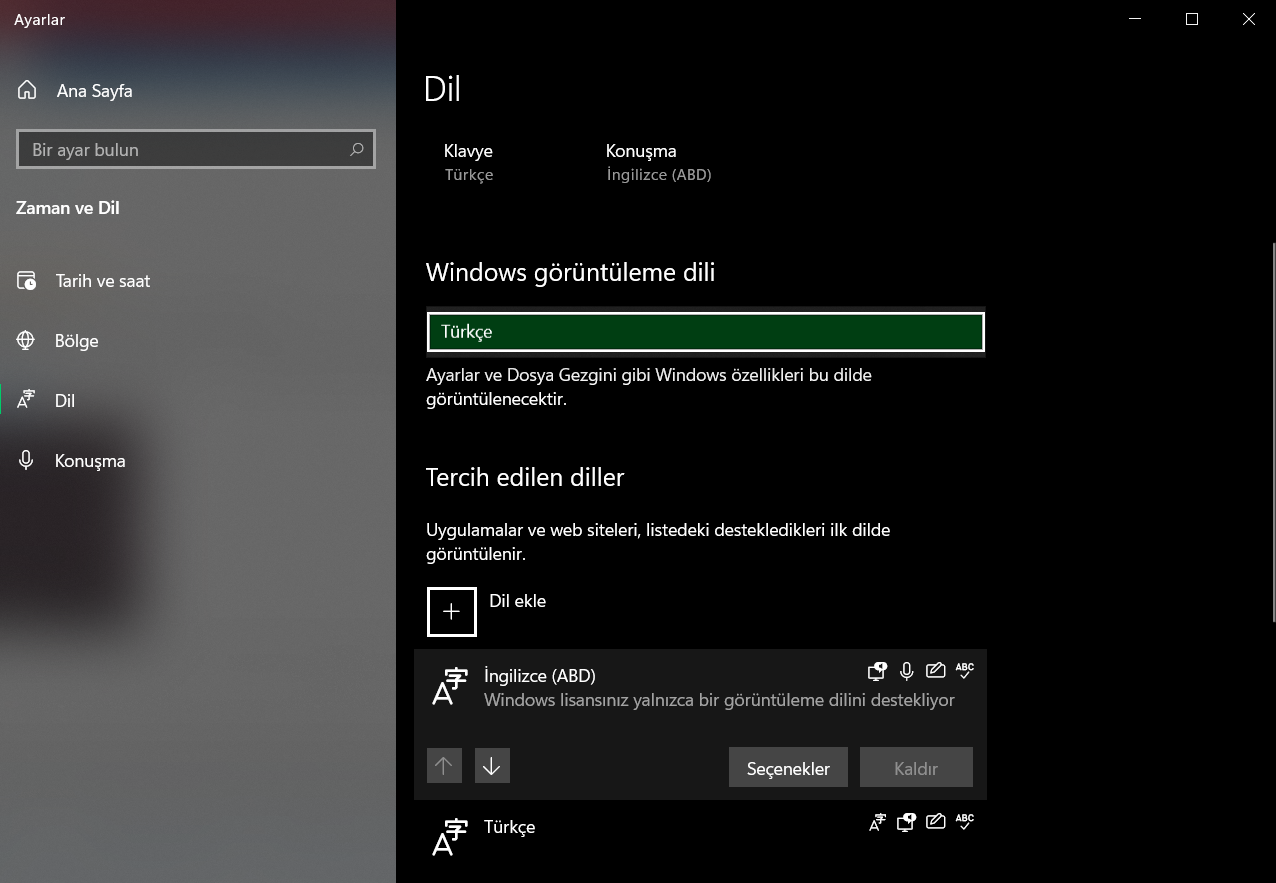Open the Klavye Türkçe tile

469,162
